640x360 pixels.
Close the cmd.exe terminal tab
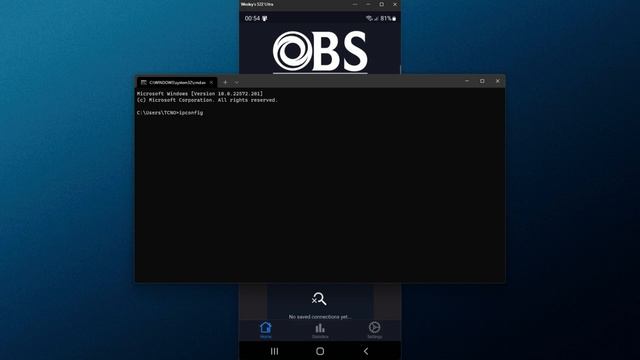coord(211,82)
